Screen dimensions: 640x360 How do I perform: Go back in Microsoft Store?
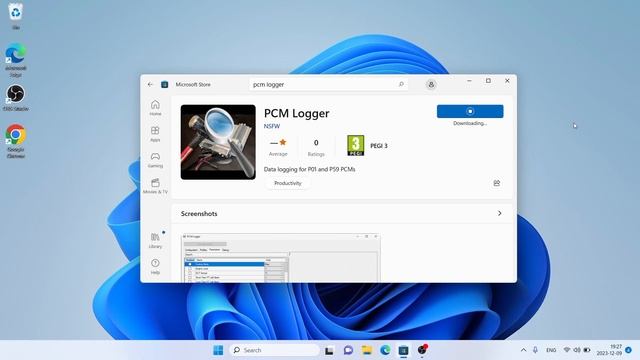coord(150,84)
